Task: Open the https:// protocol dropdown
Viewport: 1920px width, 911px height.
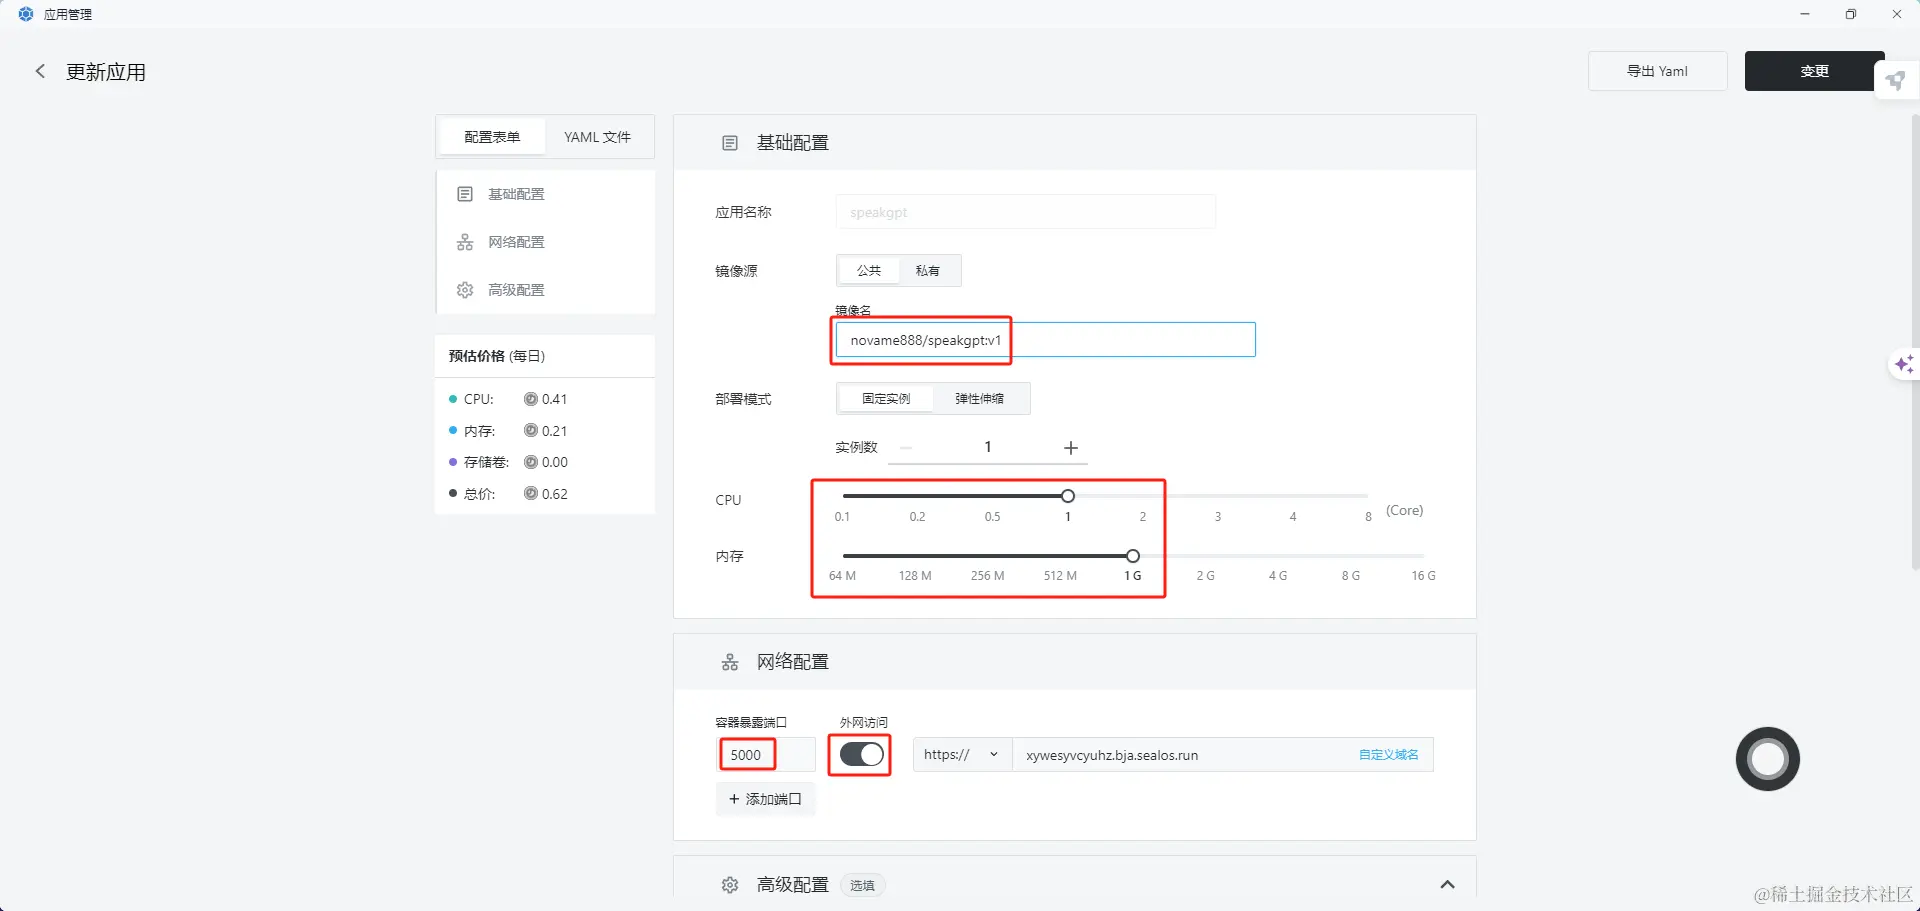Action: pos(962,755)
